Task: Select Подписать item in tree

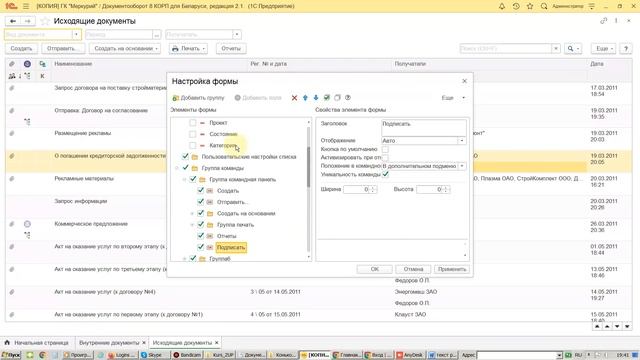Action: pyautogui.click(x=231, y=247)
